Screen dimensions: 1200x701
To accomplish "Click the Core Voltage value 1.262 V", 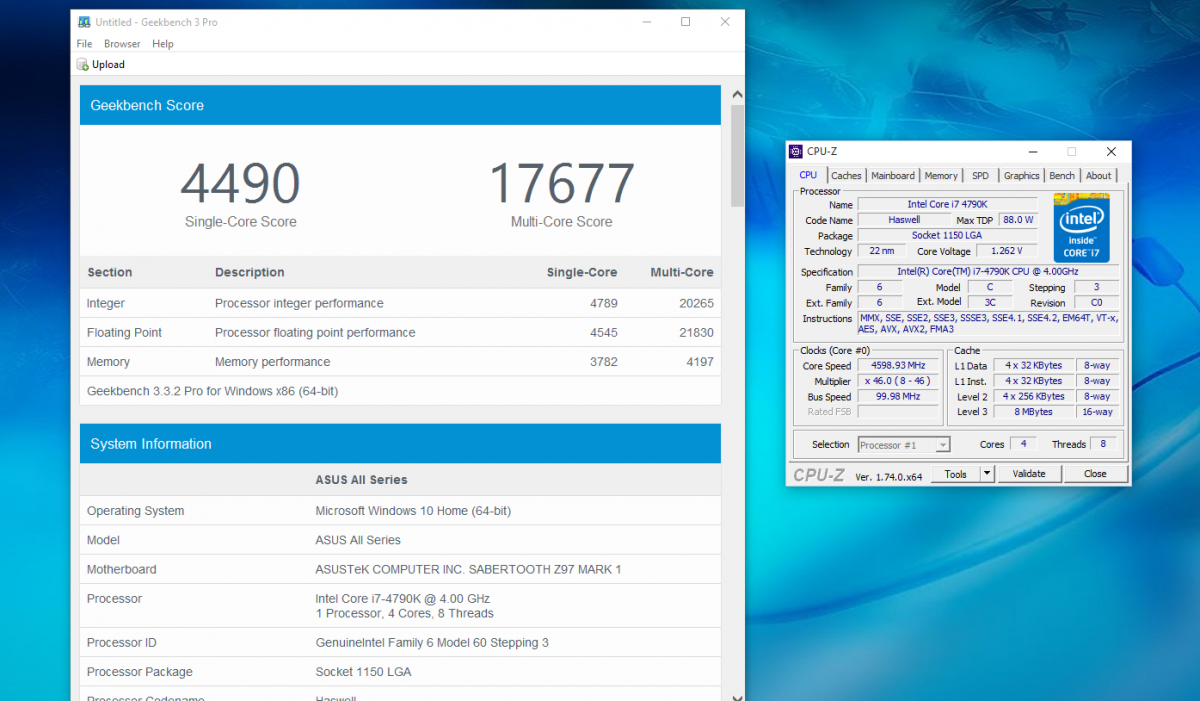I will tap(1007, 252).
